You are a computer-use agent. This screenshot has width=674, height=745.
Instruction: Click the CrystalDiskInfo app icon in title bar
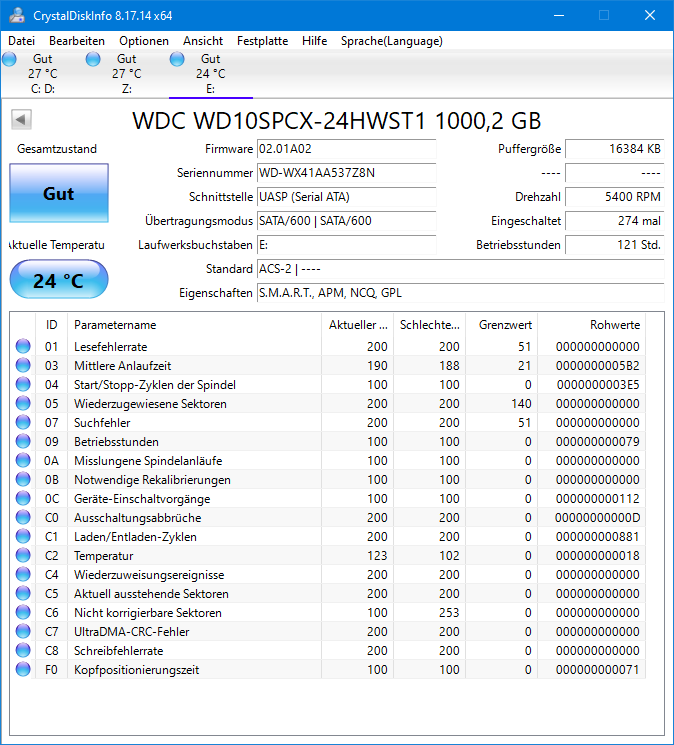click(17, 15)
